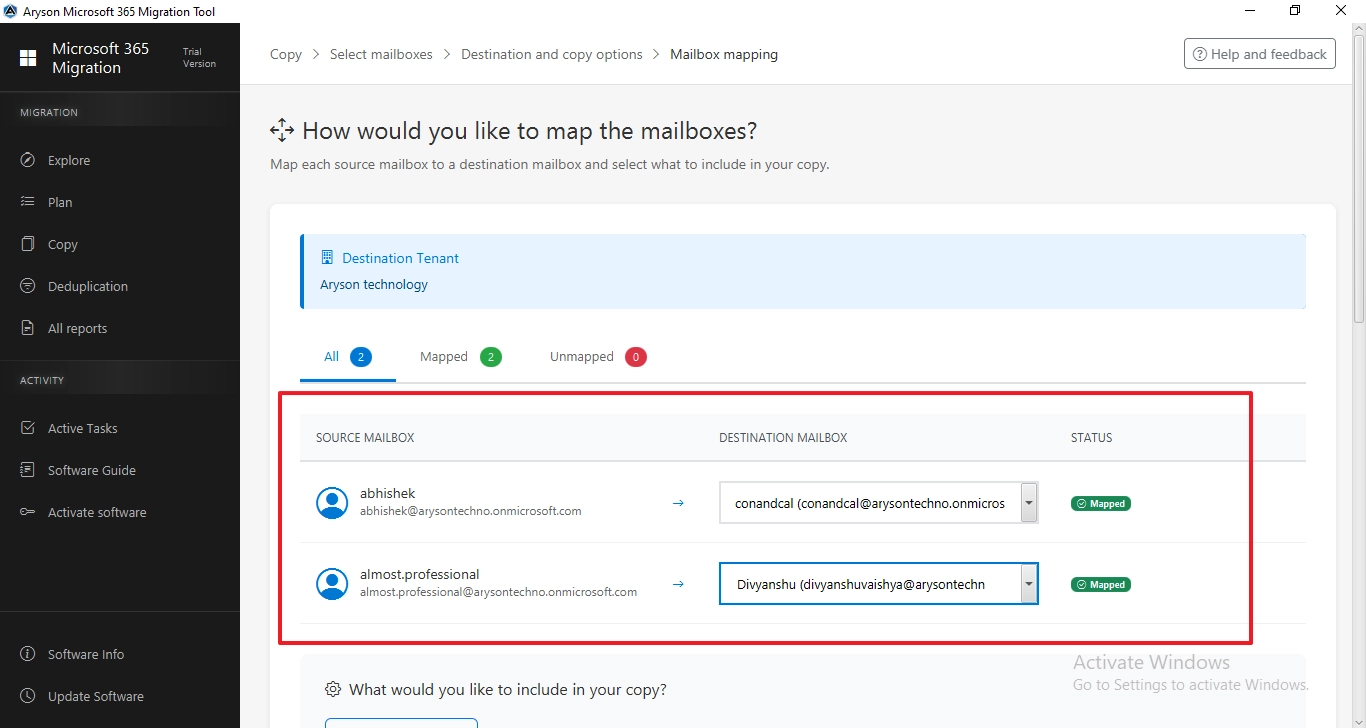Click the Mailbox mapping breadcrumb

[x=724, y=54]
